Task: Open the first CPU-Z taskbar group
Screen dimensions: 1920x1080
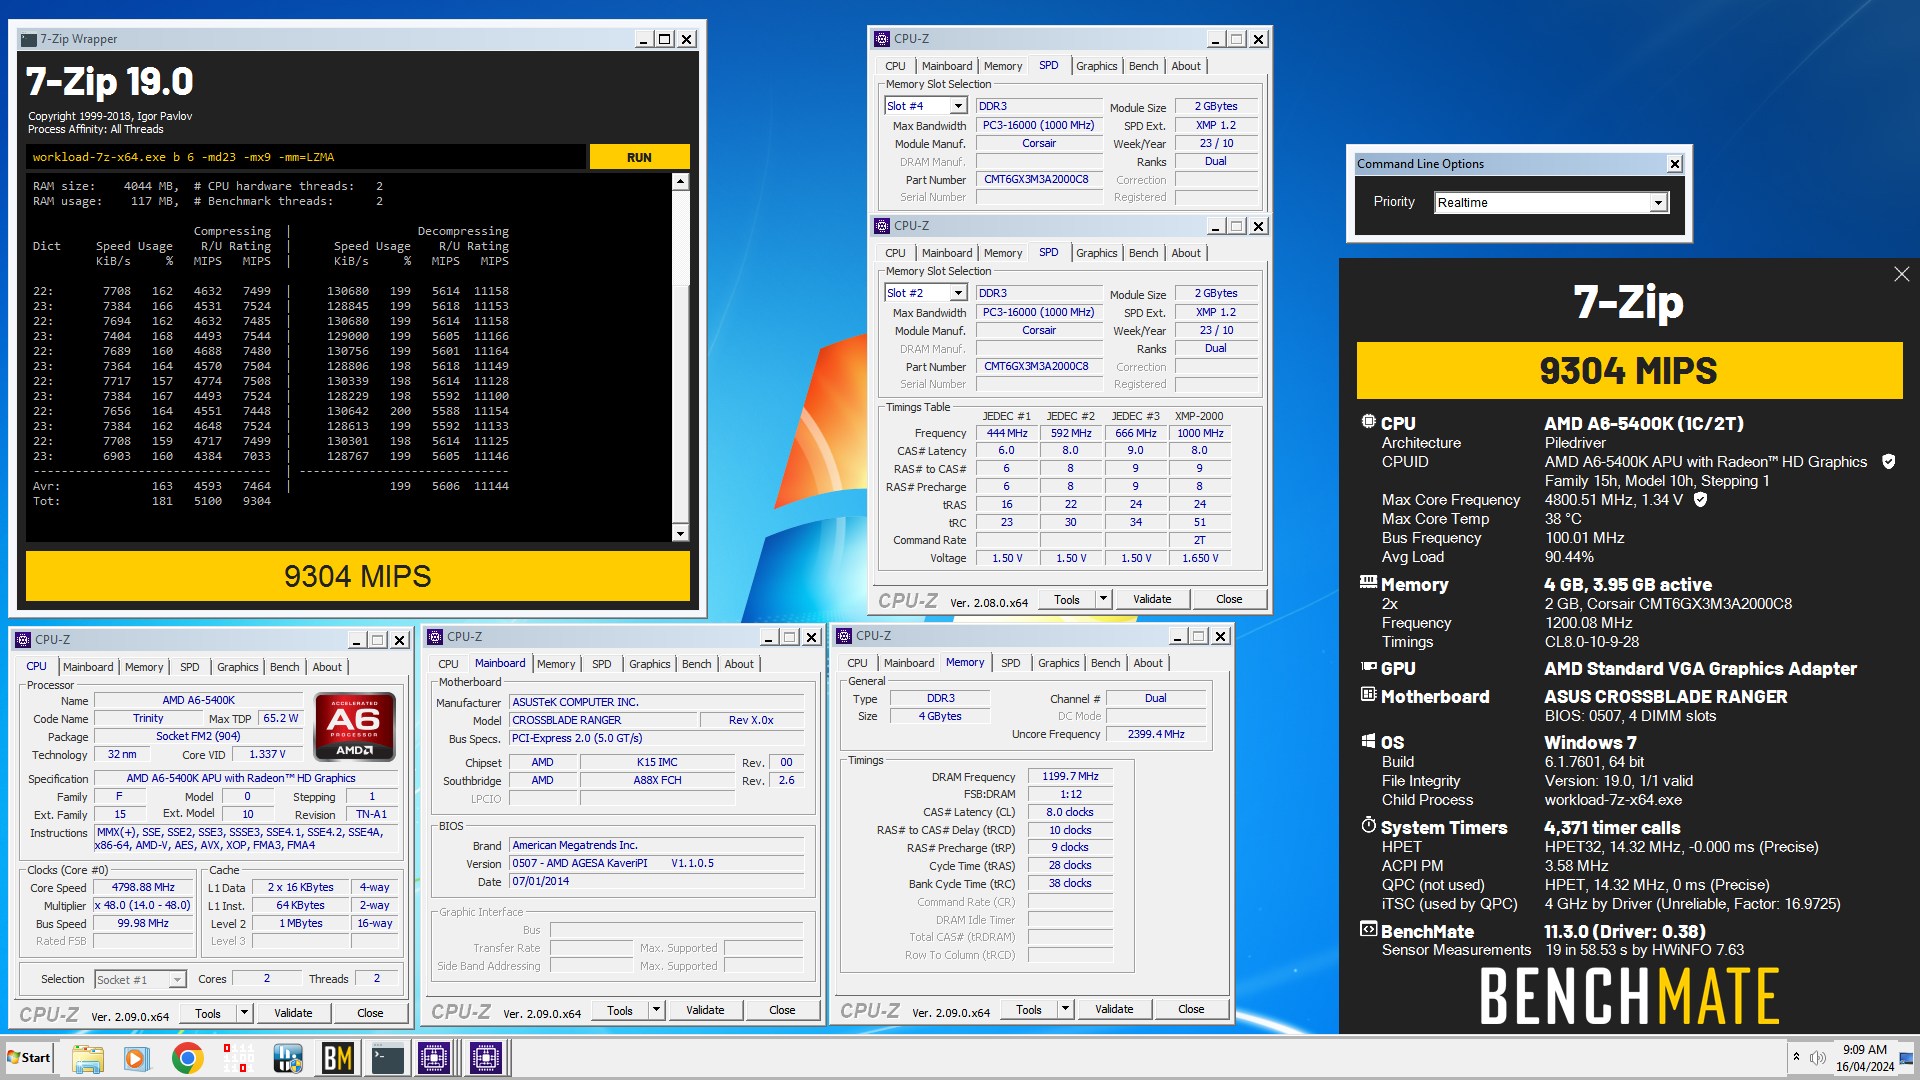Action: (x=435, y=1058)
